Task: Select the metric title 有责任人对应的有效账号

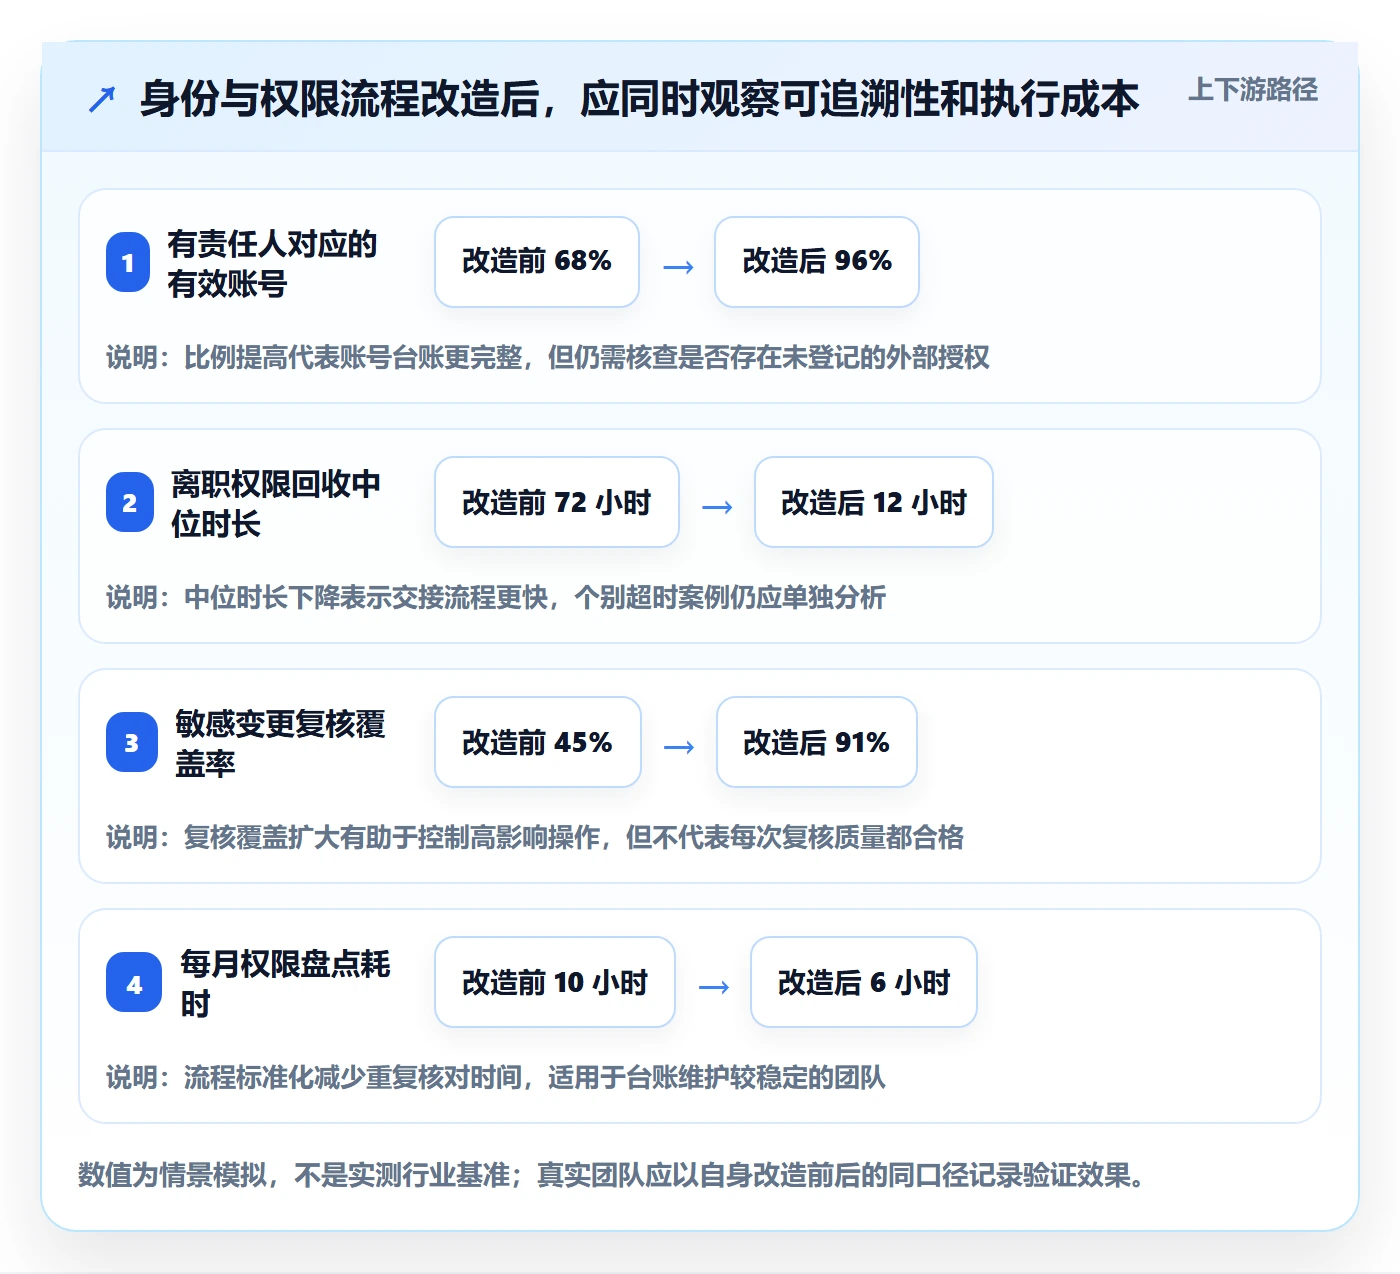Action: 272,263
